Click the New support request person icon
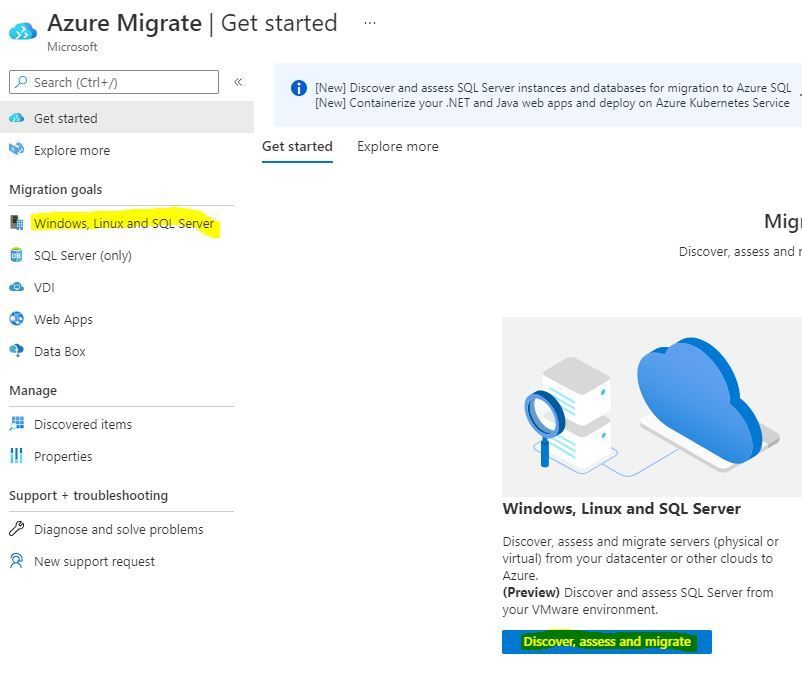 coord(16,561)
